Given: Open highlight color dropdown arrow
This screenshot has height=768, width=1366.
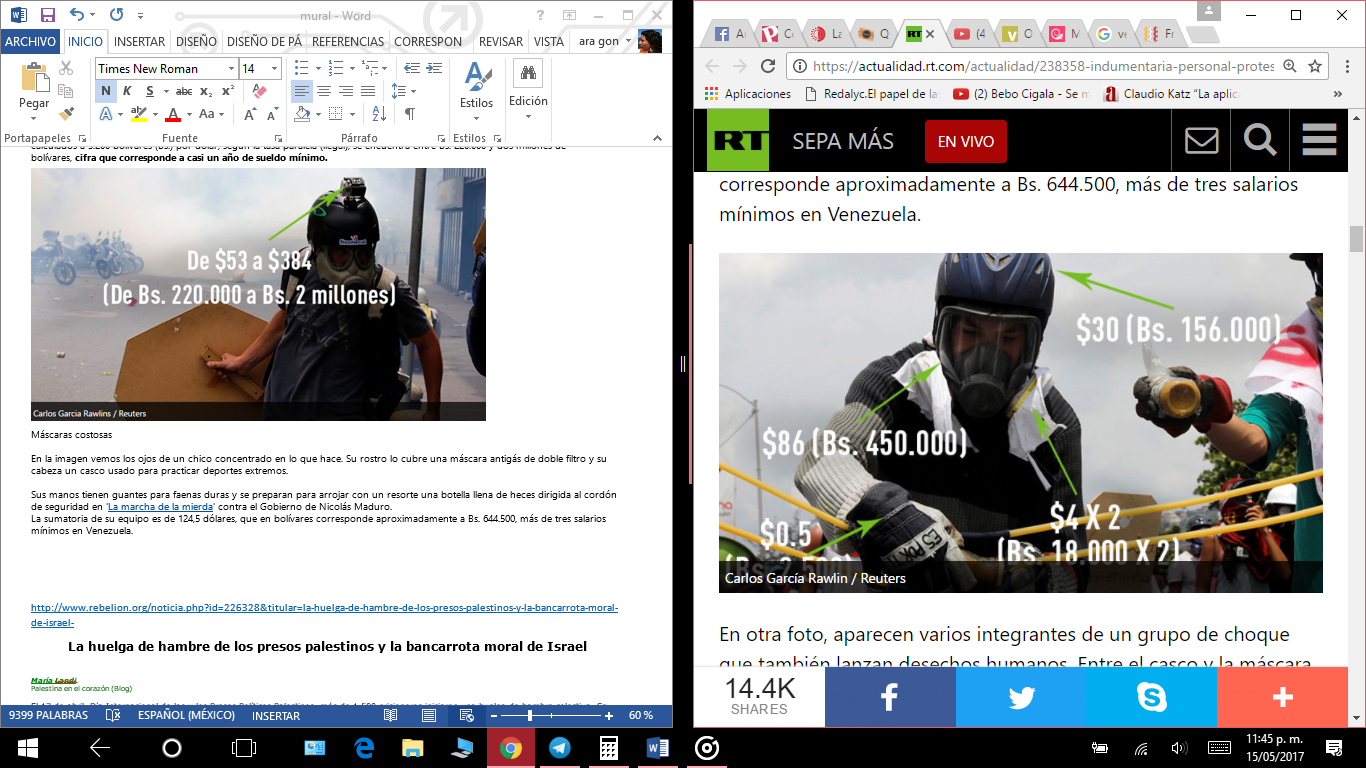Looking at the screenshot, I should point(155,114).
